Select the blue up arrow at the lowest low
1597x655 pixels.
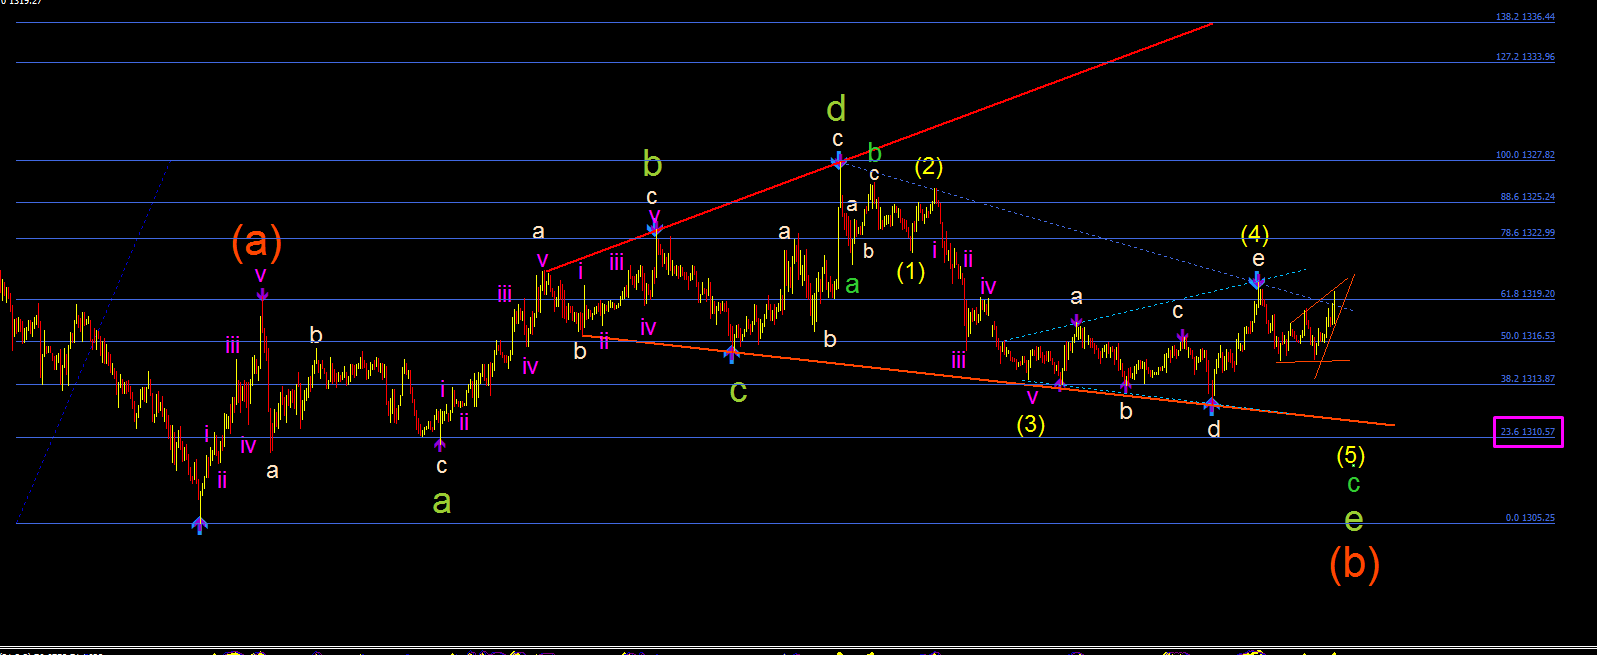pyautogui.click(x=200, y=526)
